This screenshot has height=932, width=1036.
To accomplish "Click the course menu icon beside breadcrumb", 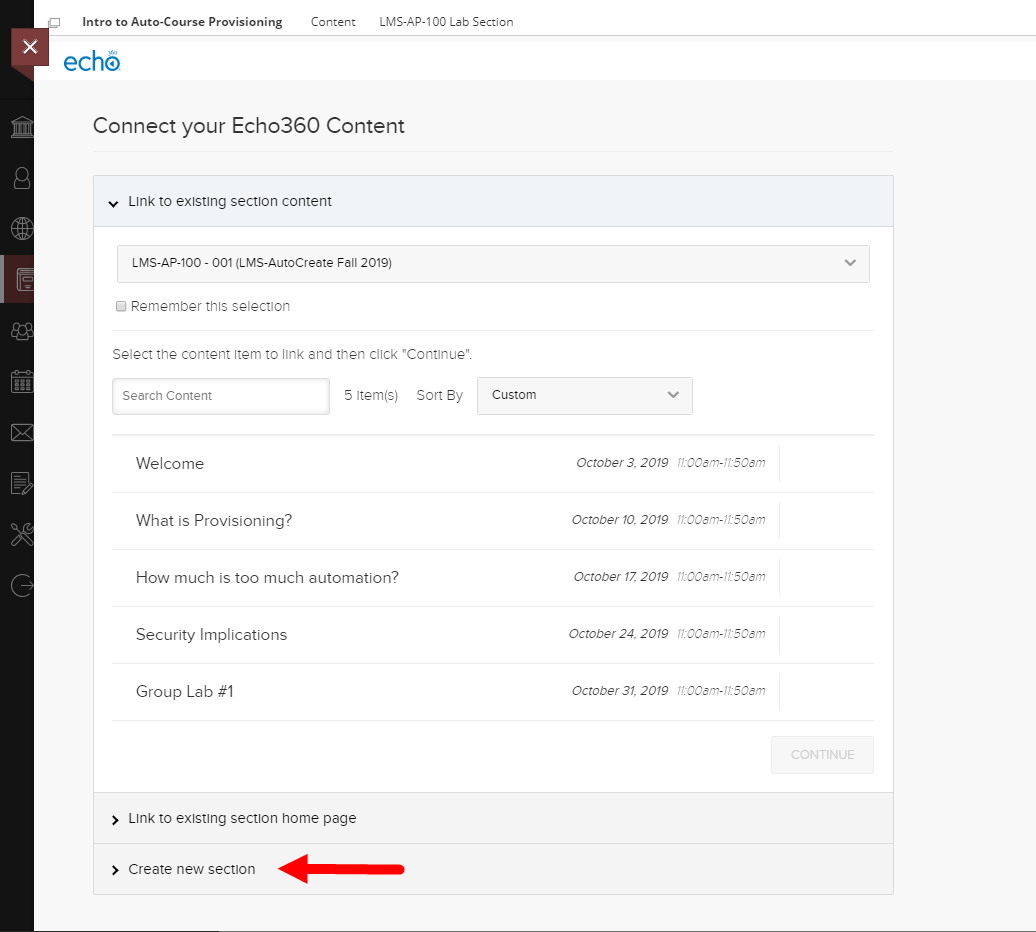I will point(54,22).
